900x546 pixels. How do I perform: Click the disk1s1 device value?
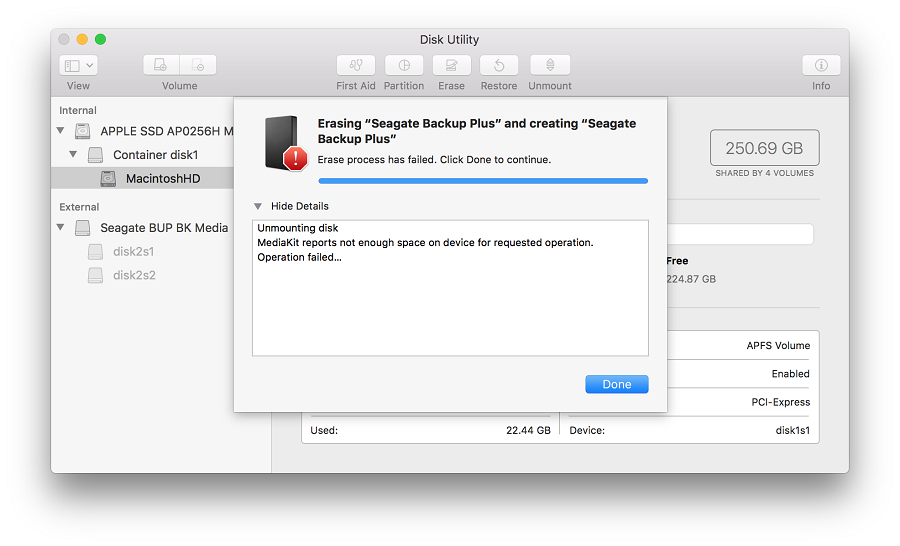(793, 430)
